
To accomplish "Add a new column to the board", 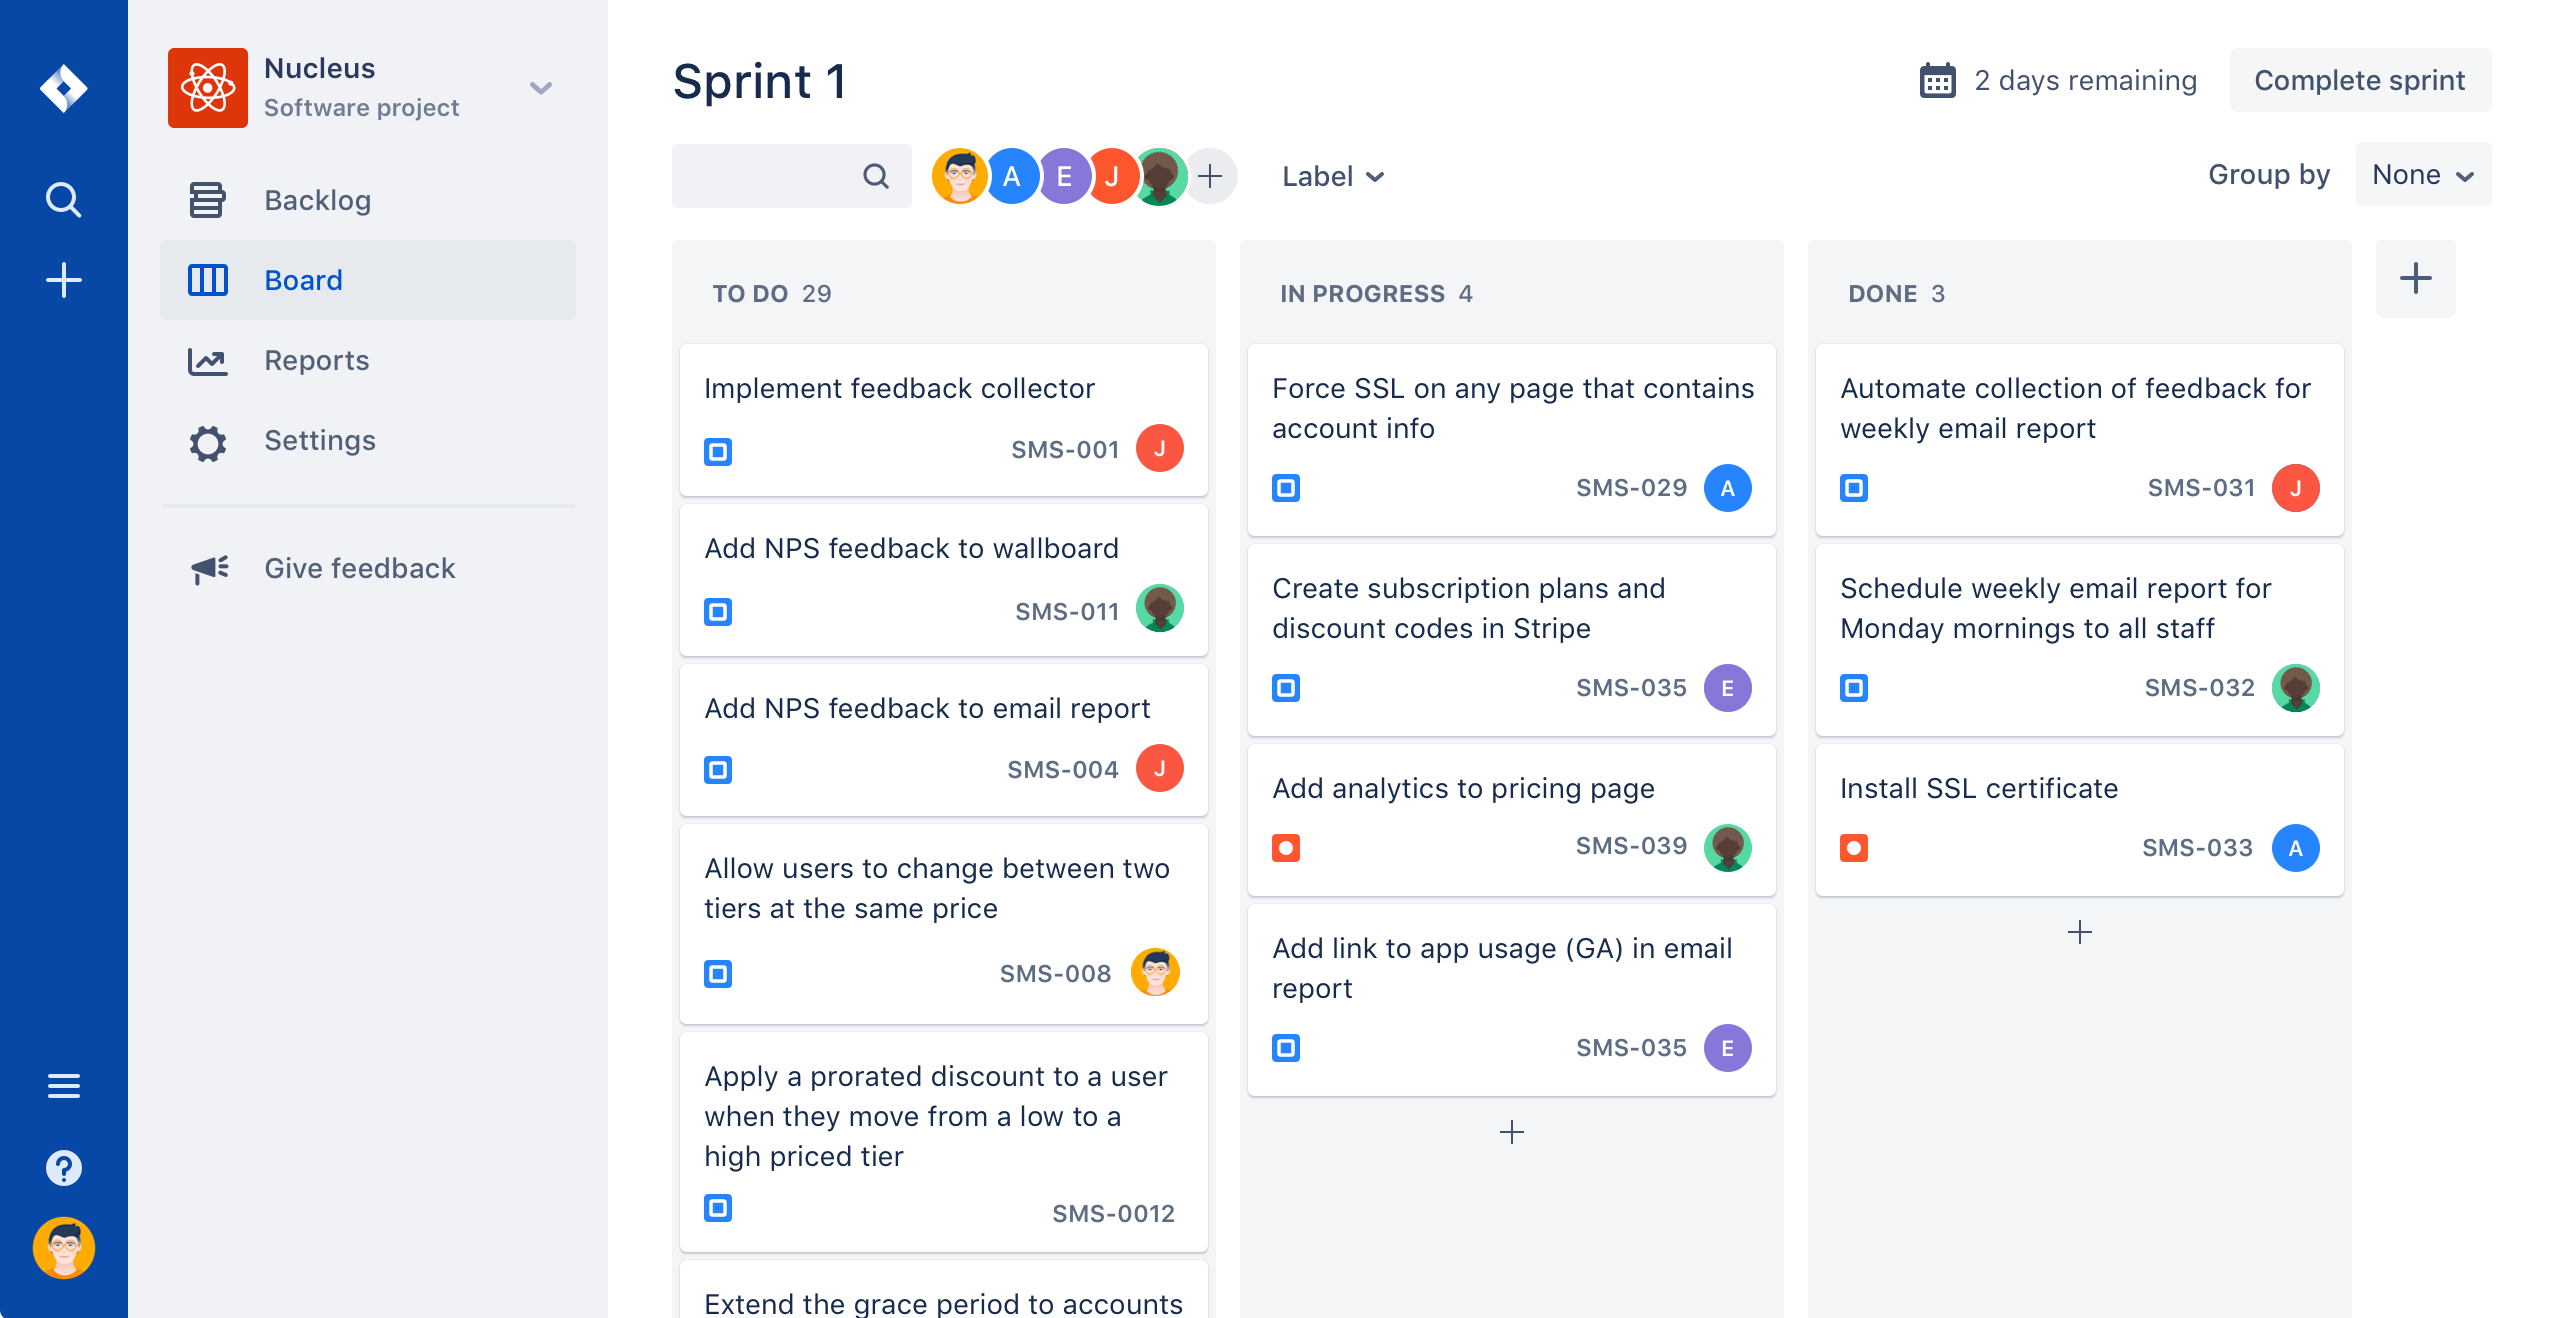I will point(2415,278).
